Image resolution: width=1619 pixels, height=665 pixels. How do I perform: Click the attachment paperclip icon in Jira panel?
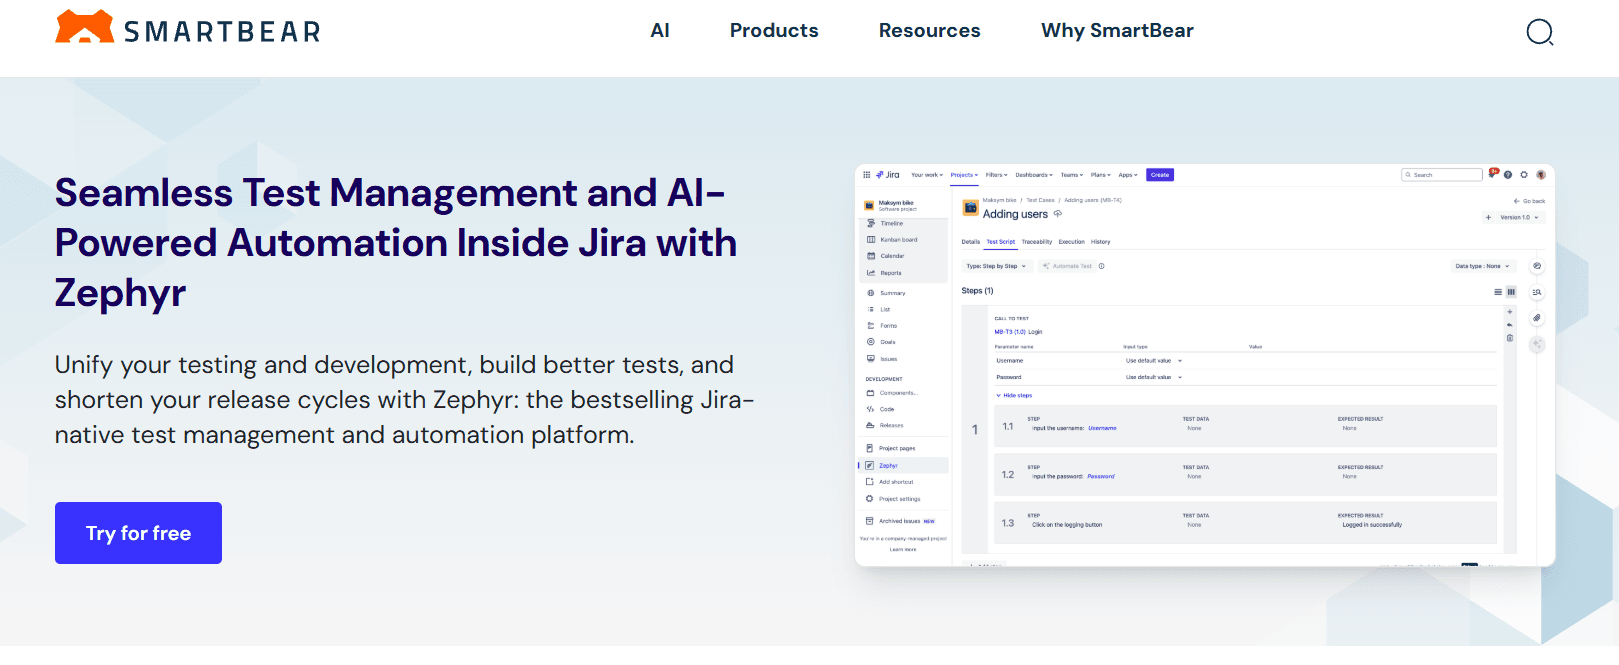tap(1537, 318)
